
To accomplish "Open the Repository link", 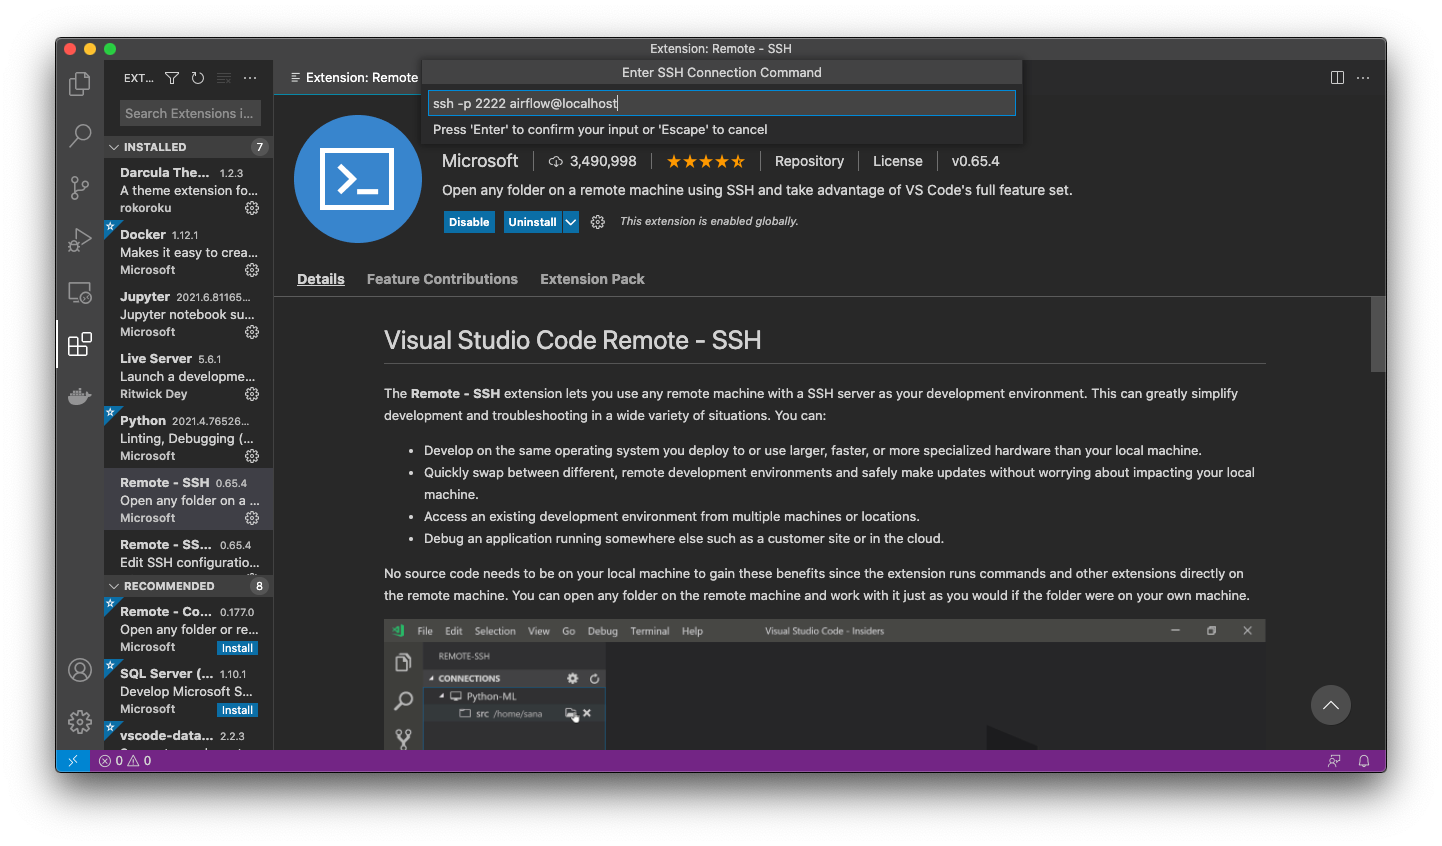I will pos(809,161).
